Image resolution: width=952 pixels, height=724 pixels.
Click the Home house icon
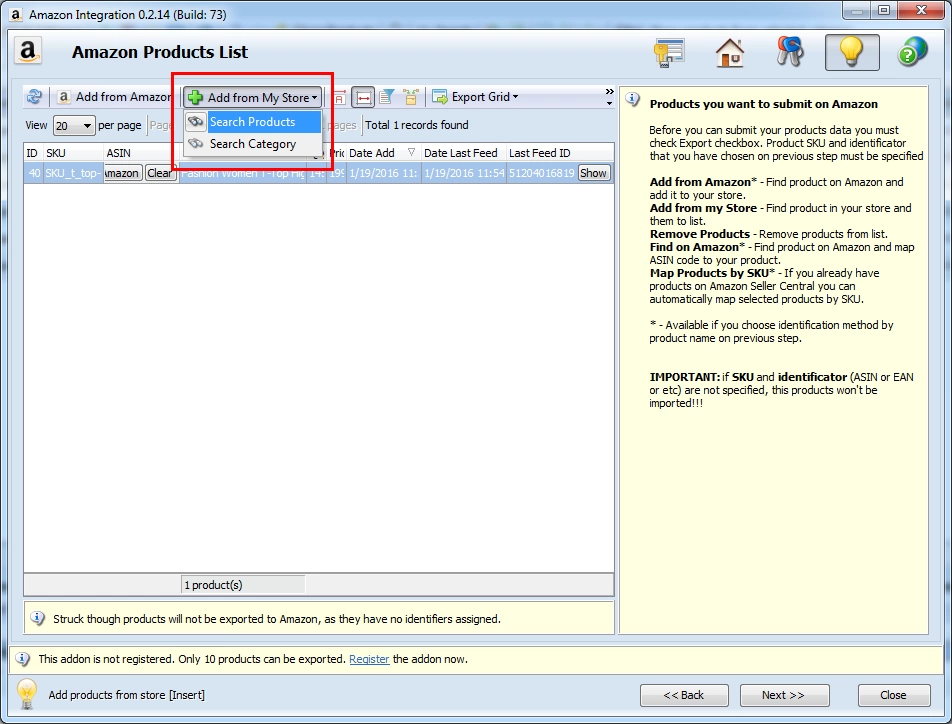(x=730, y=52)
